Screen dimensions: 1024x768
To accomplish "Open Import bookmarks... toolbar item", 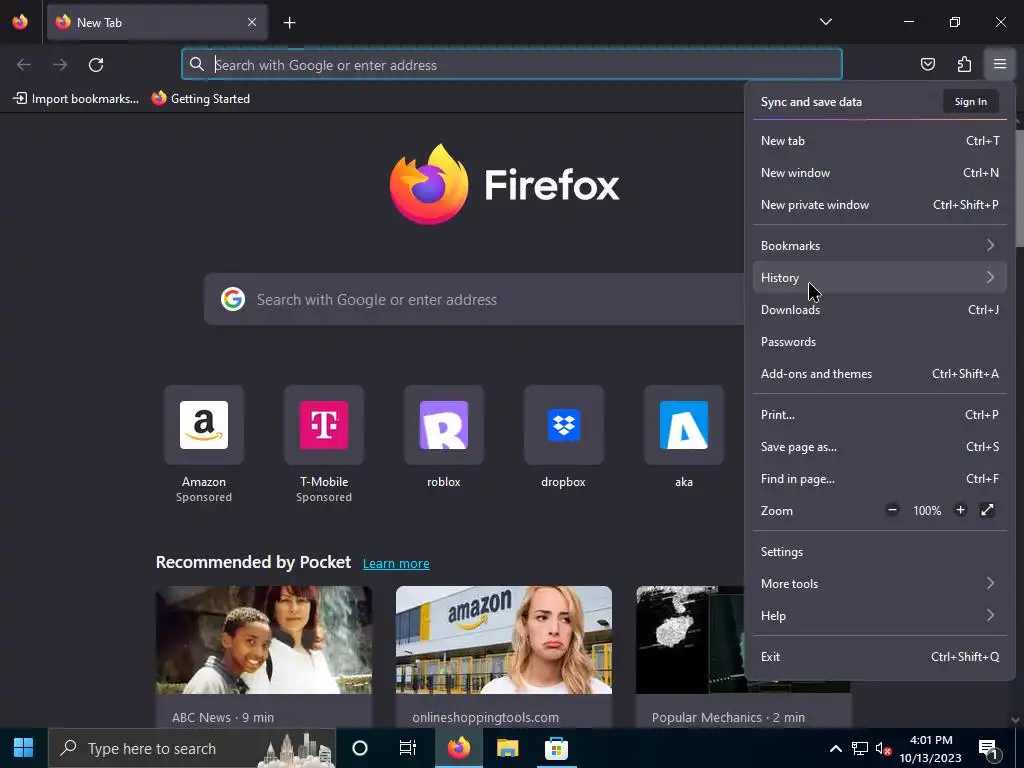I will click(x=76, y=99).
